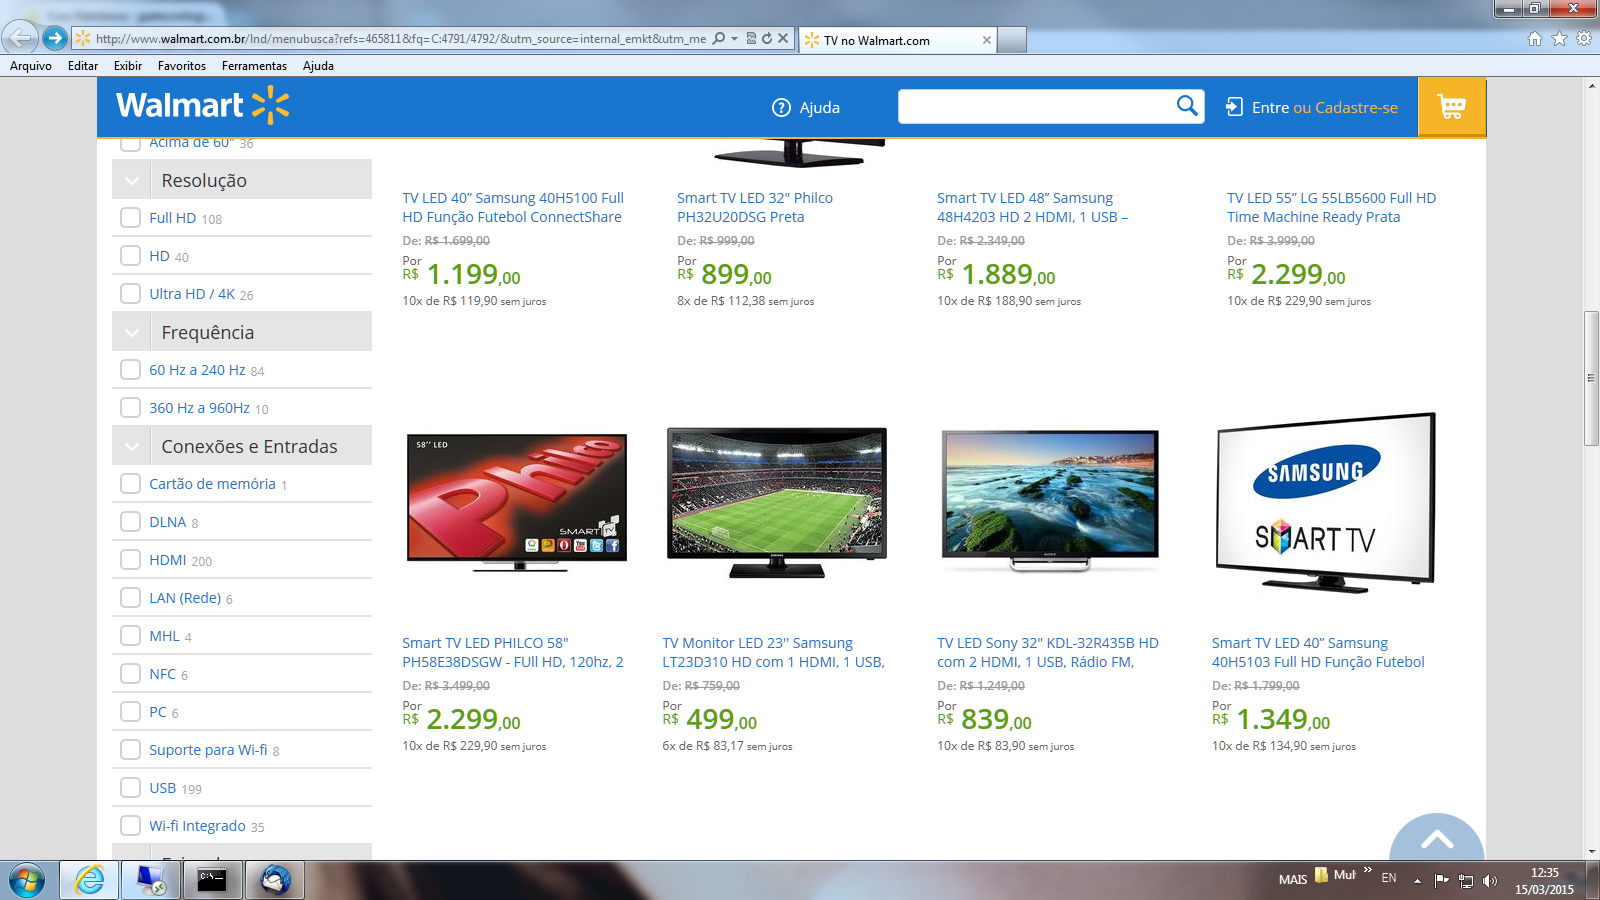Open Smart TV LED 32" Philco product link
This screenshot has height=900, width=1600.
click(755, 208)
